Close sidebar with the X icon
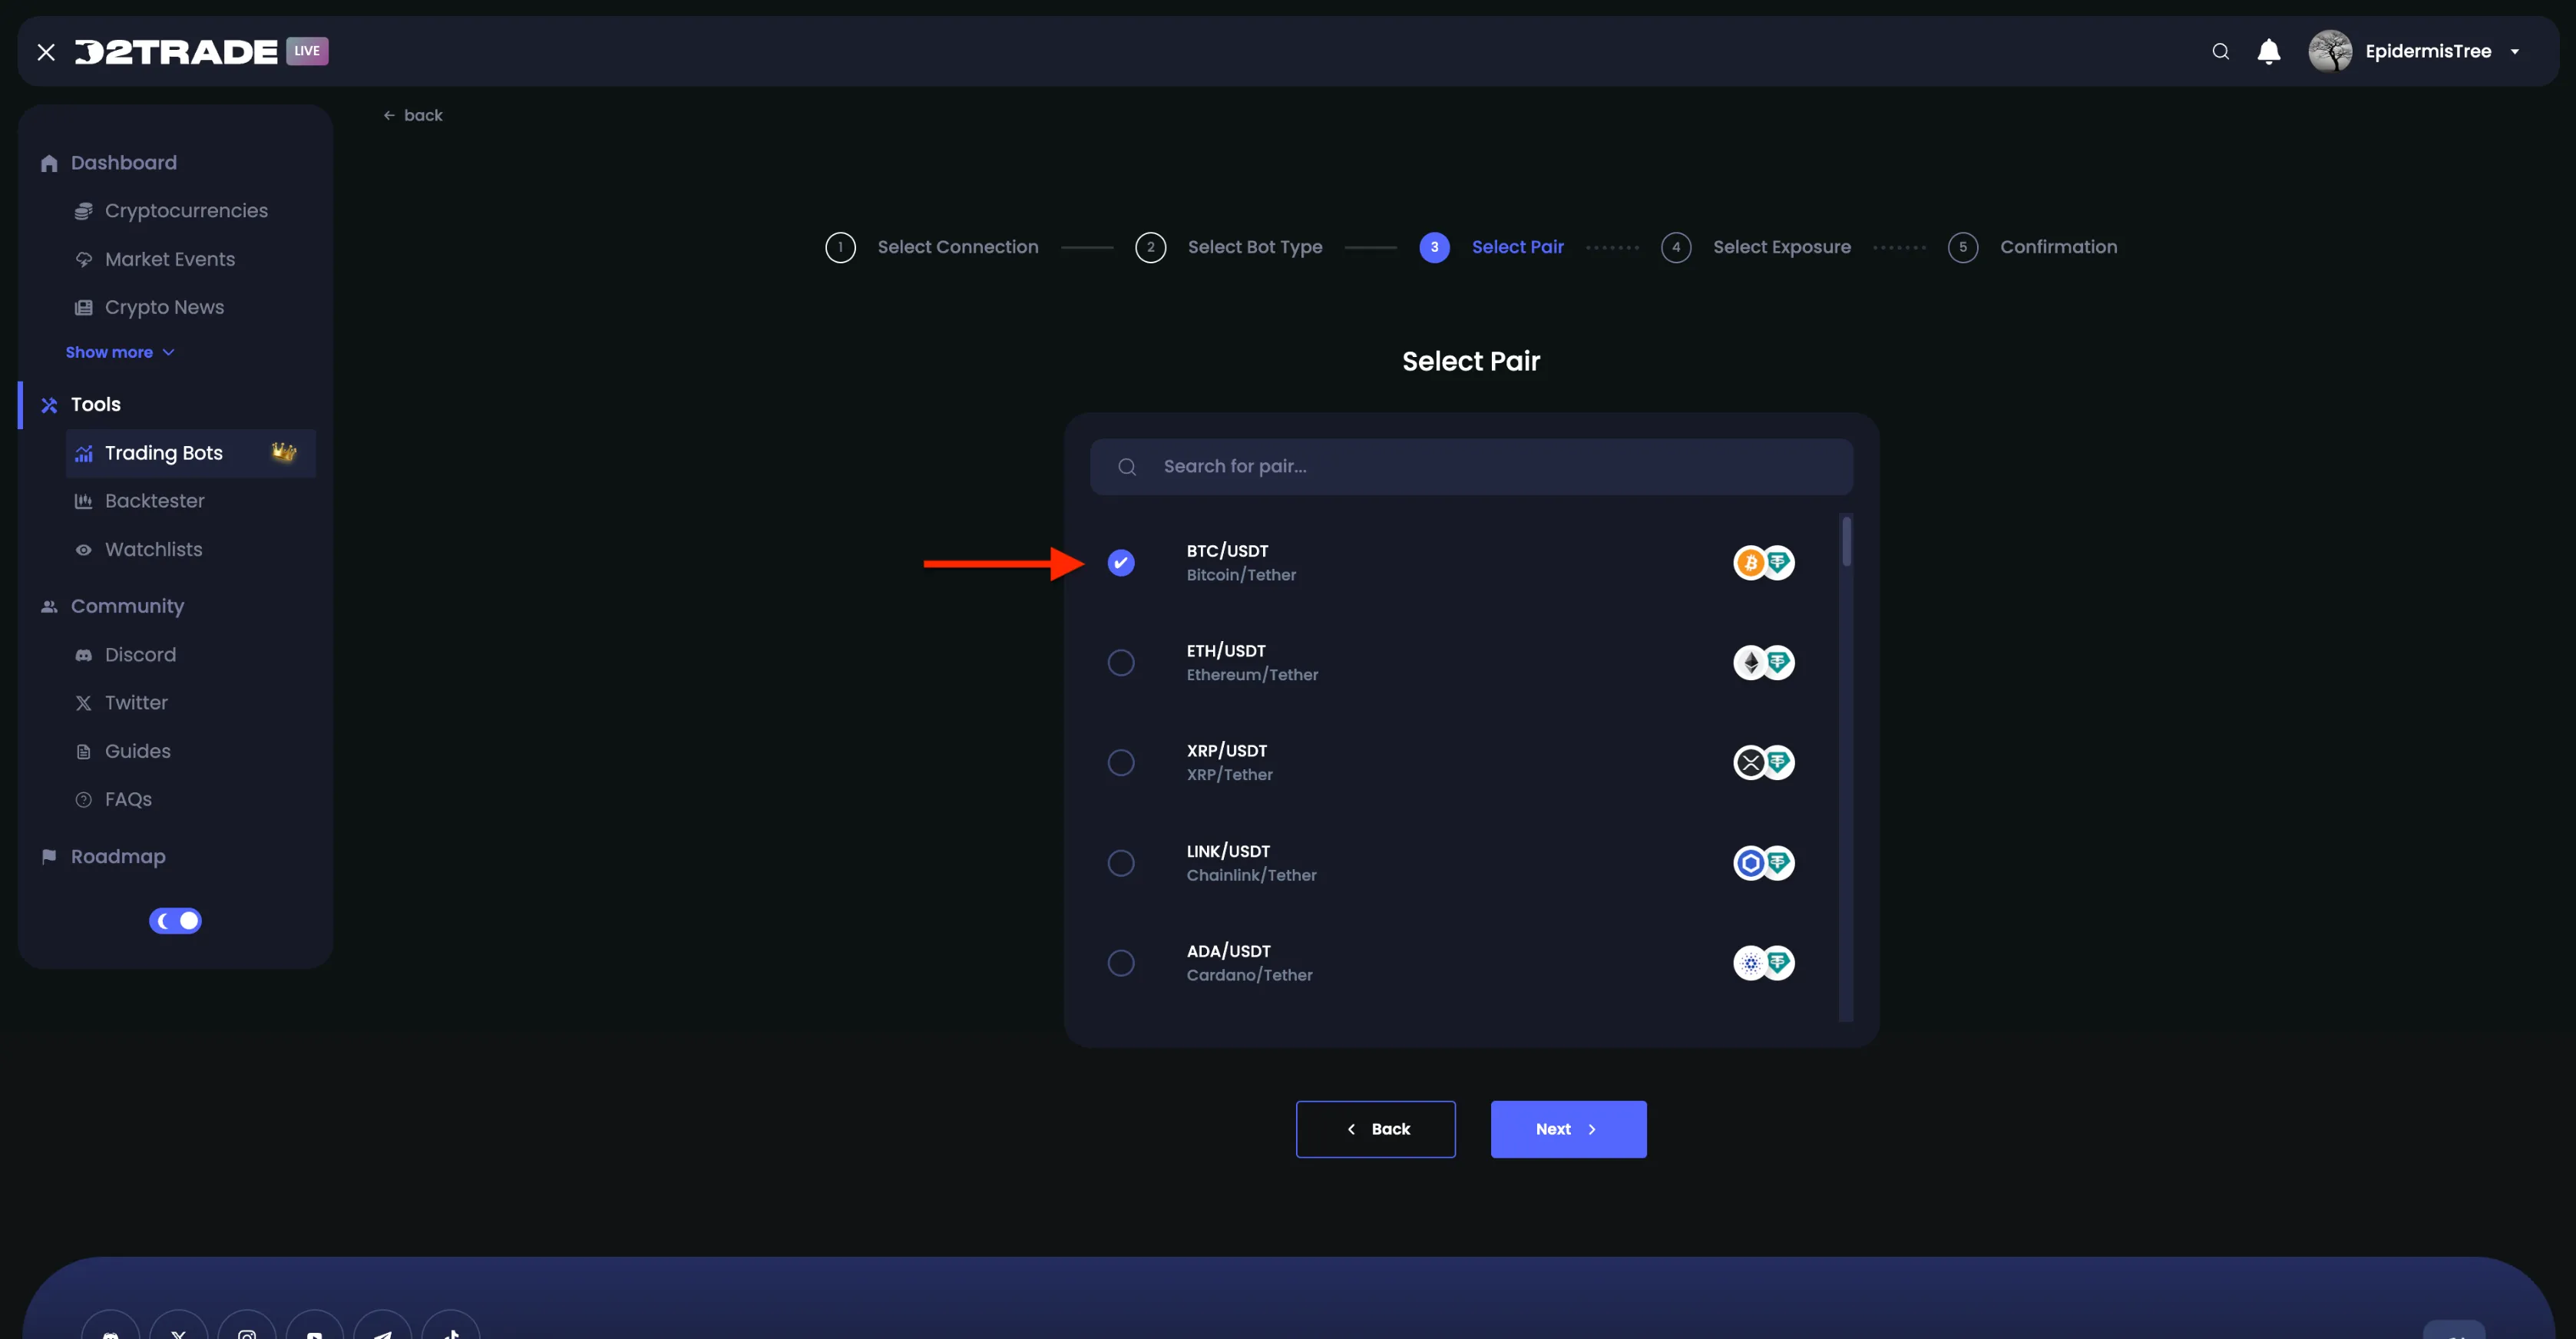This screenshot has height=1339, width=2576. [x=46, y=52]
